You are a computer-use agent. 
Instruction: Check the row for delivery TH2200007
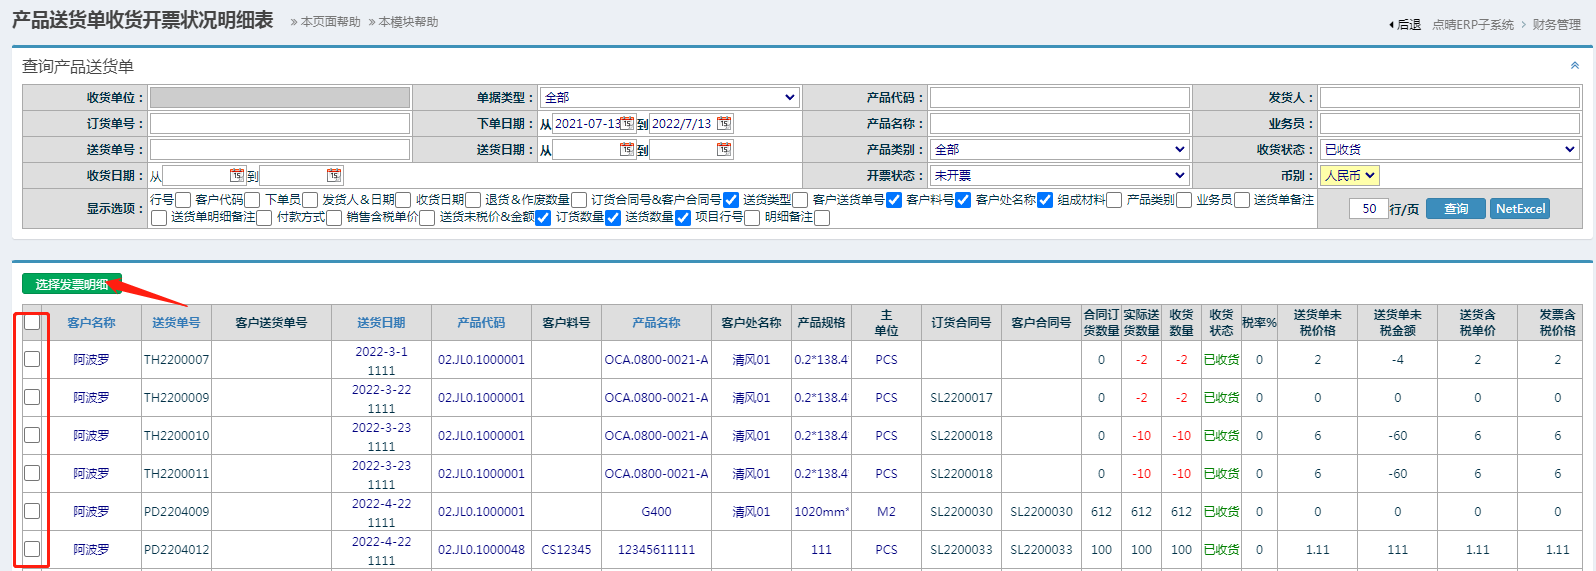(x=32, y=359)
